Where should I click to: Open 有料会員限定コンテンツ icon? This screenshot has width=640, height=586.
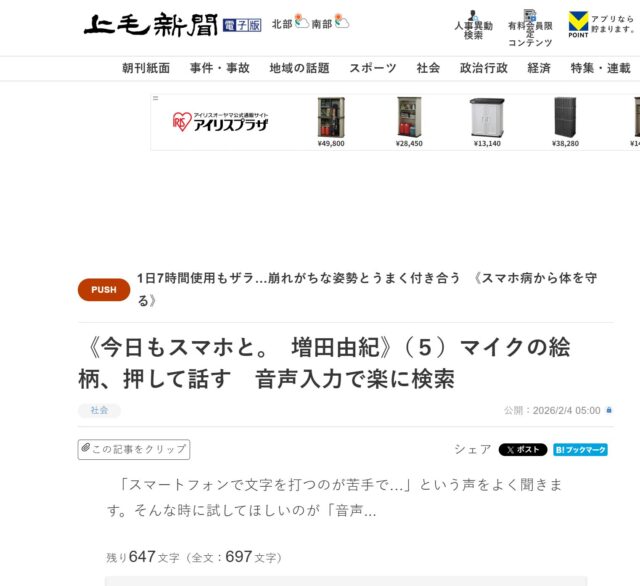pyautogui.click(x=530, y=16)
